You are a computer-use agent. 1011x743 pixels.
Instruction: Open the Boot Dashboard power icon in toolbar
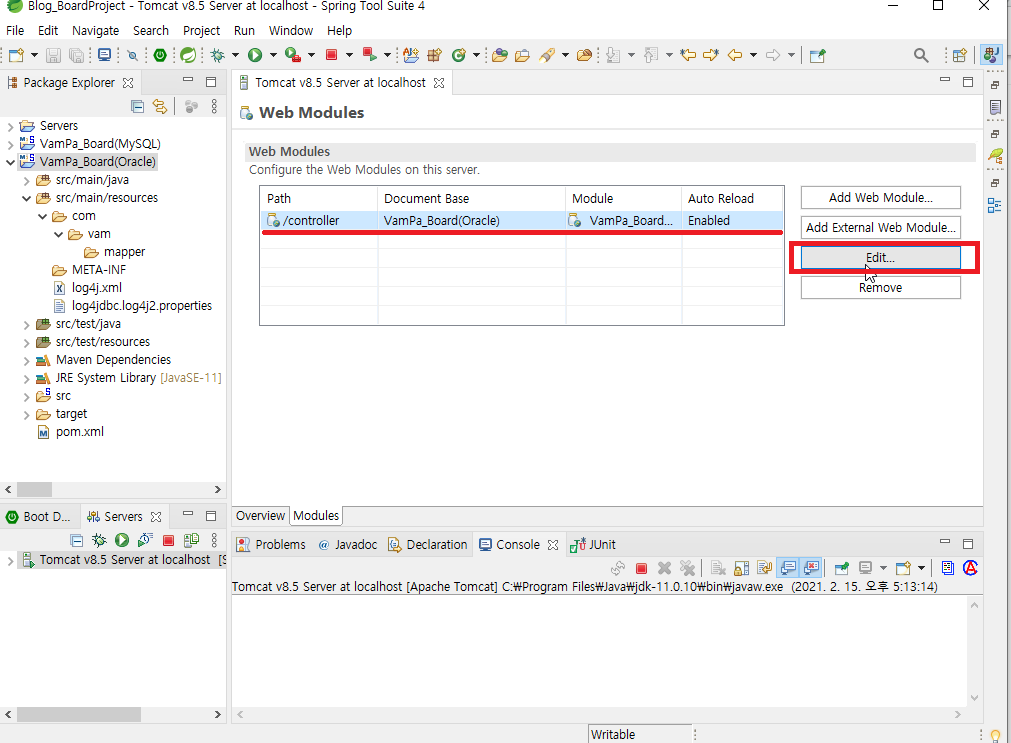tap(160, 55)
